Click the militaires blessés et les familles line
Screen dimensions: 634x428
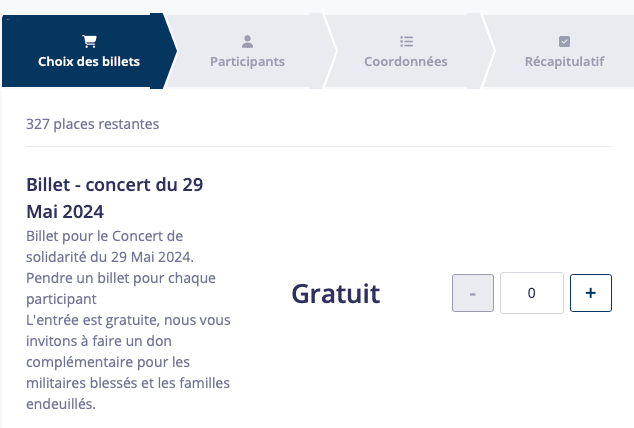point(128,383)
